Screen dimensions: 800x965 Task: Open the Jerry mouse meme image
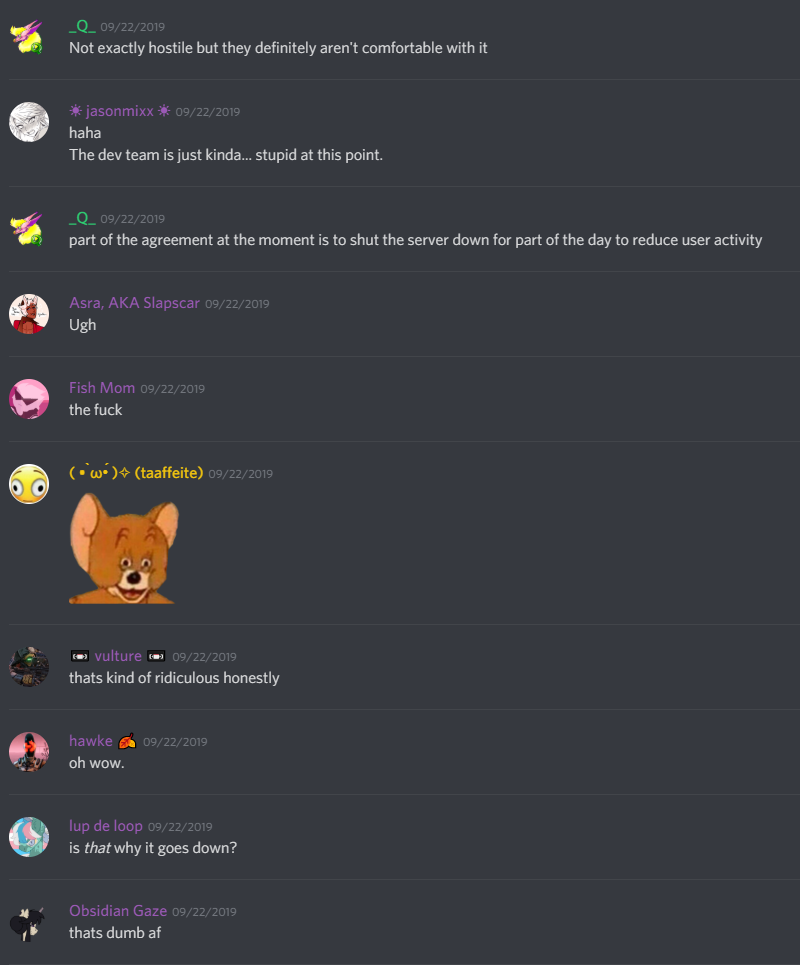124,548
